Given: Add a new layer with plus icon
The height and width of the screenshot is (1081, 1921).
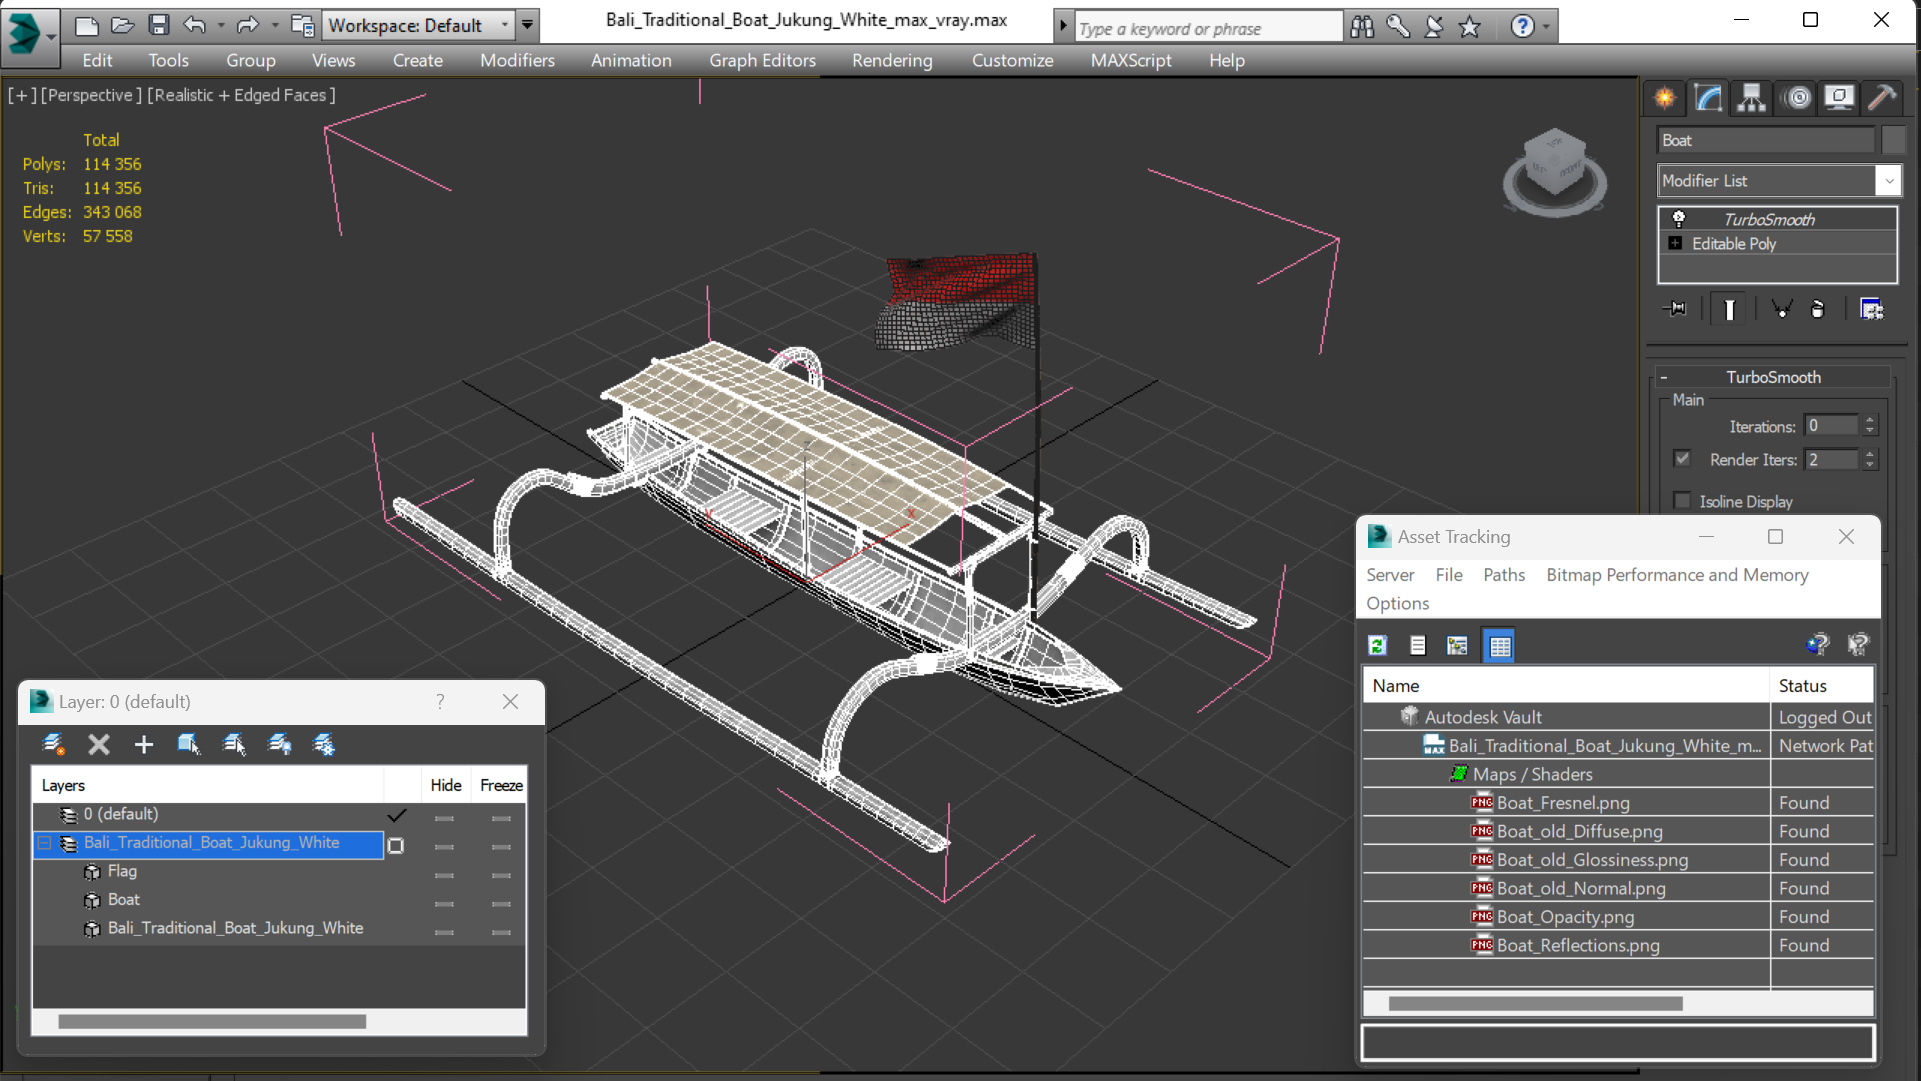Looking at the screenshot, I should pyautogui.click(x=144, y=744).
